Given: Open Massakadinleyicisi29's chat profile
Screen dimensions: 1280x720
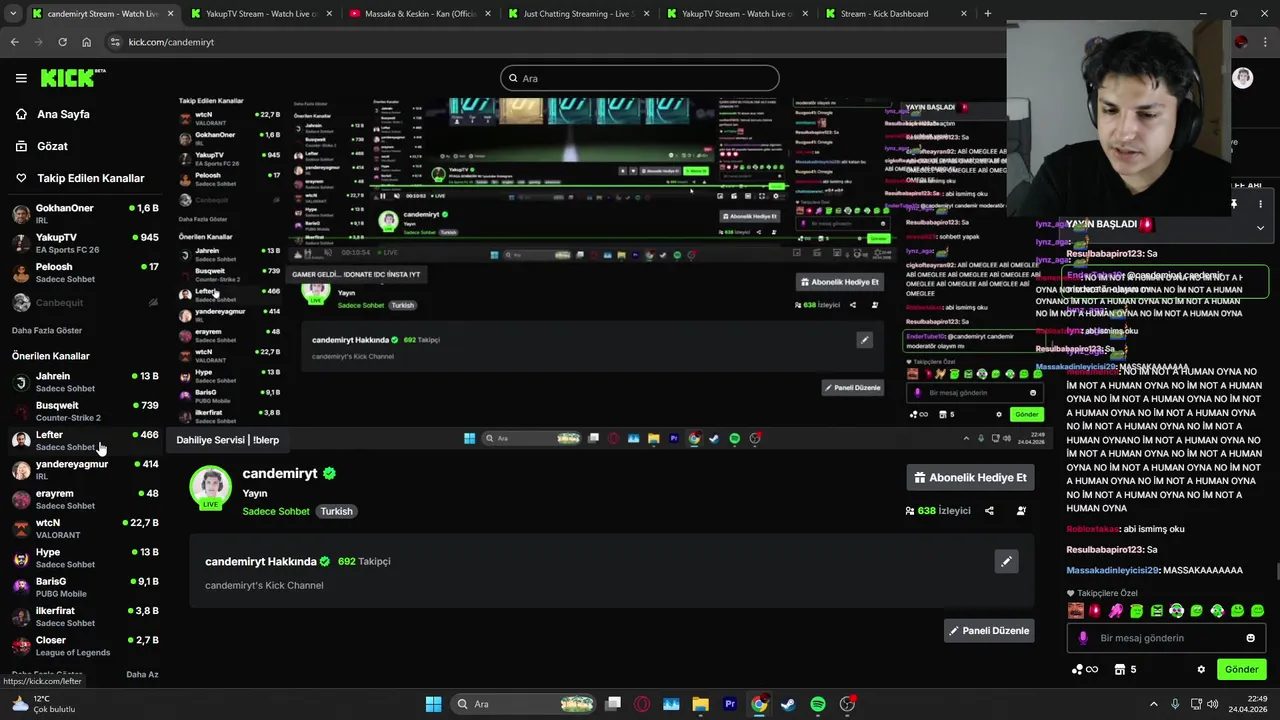Looking at the screenshot, I should pyautogui.click(x=1112, y=570).
